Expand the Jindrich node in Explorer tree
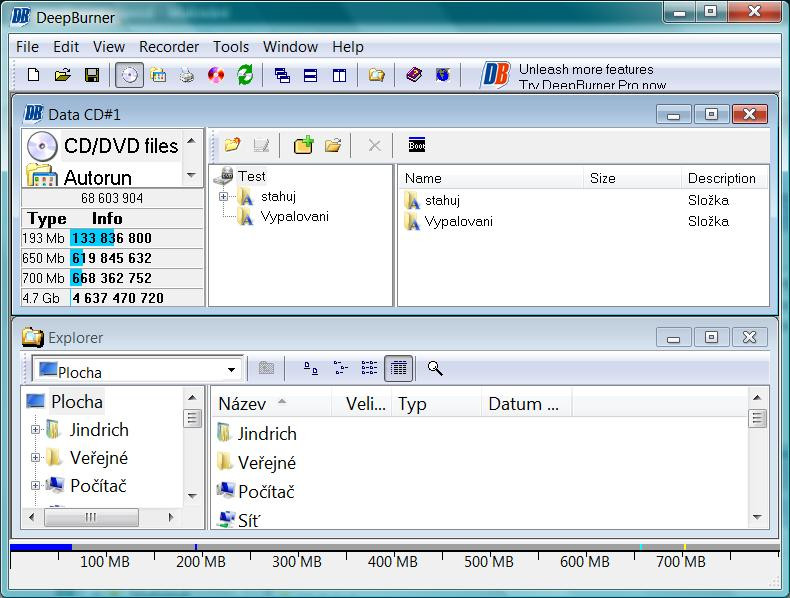 36,430
